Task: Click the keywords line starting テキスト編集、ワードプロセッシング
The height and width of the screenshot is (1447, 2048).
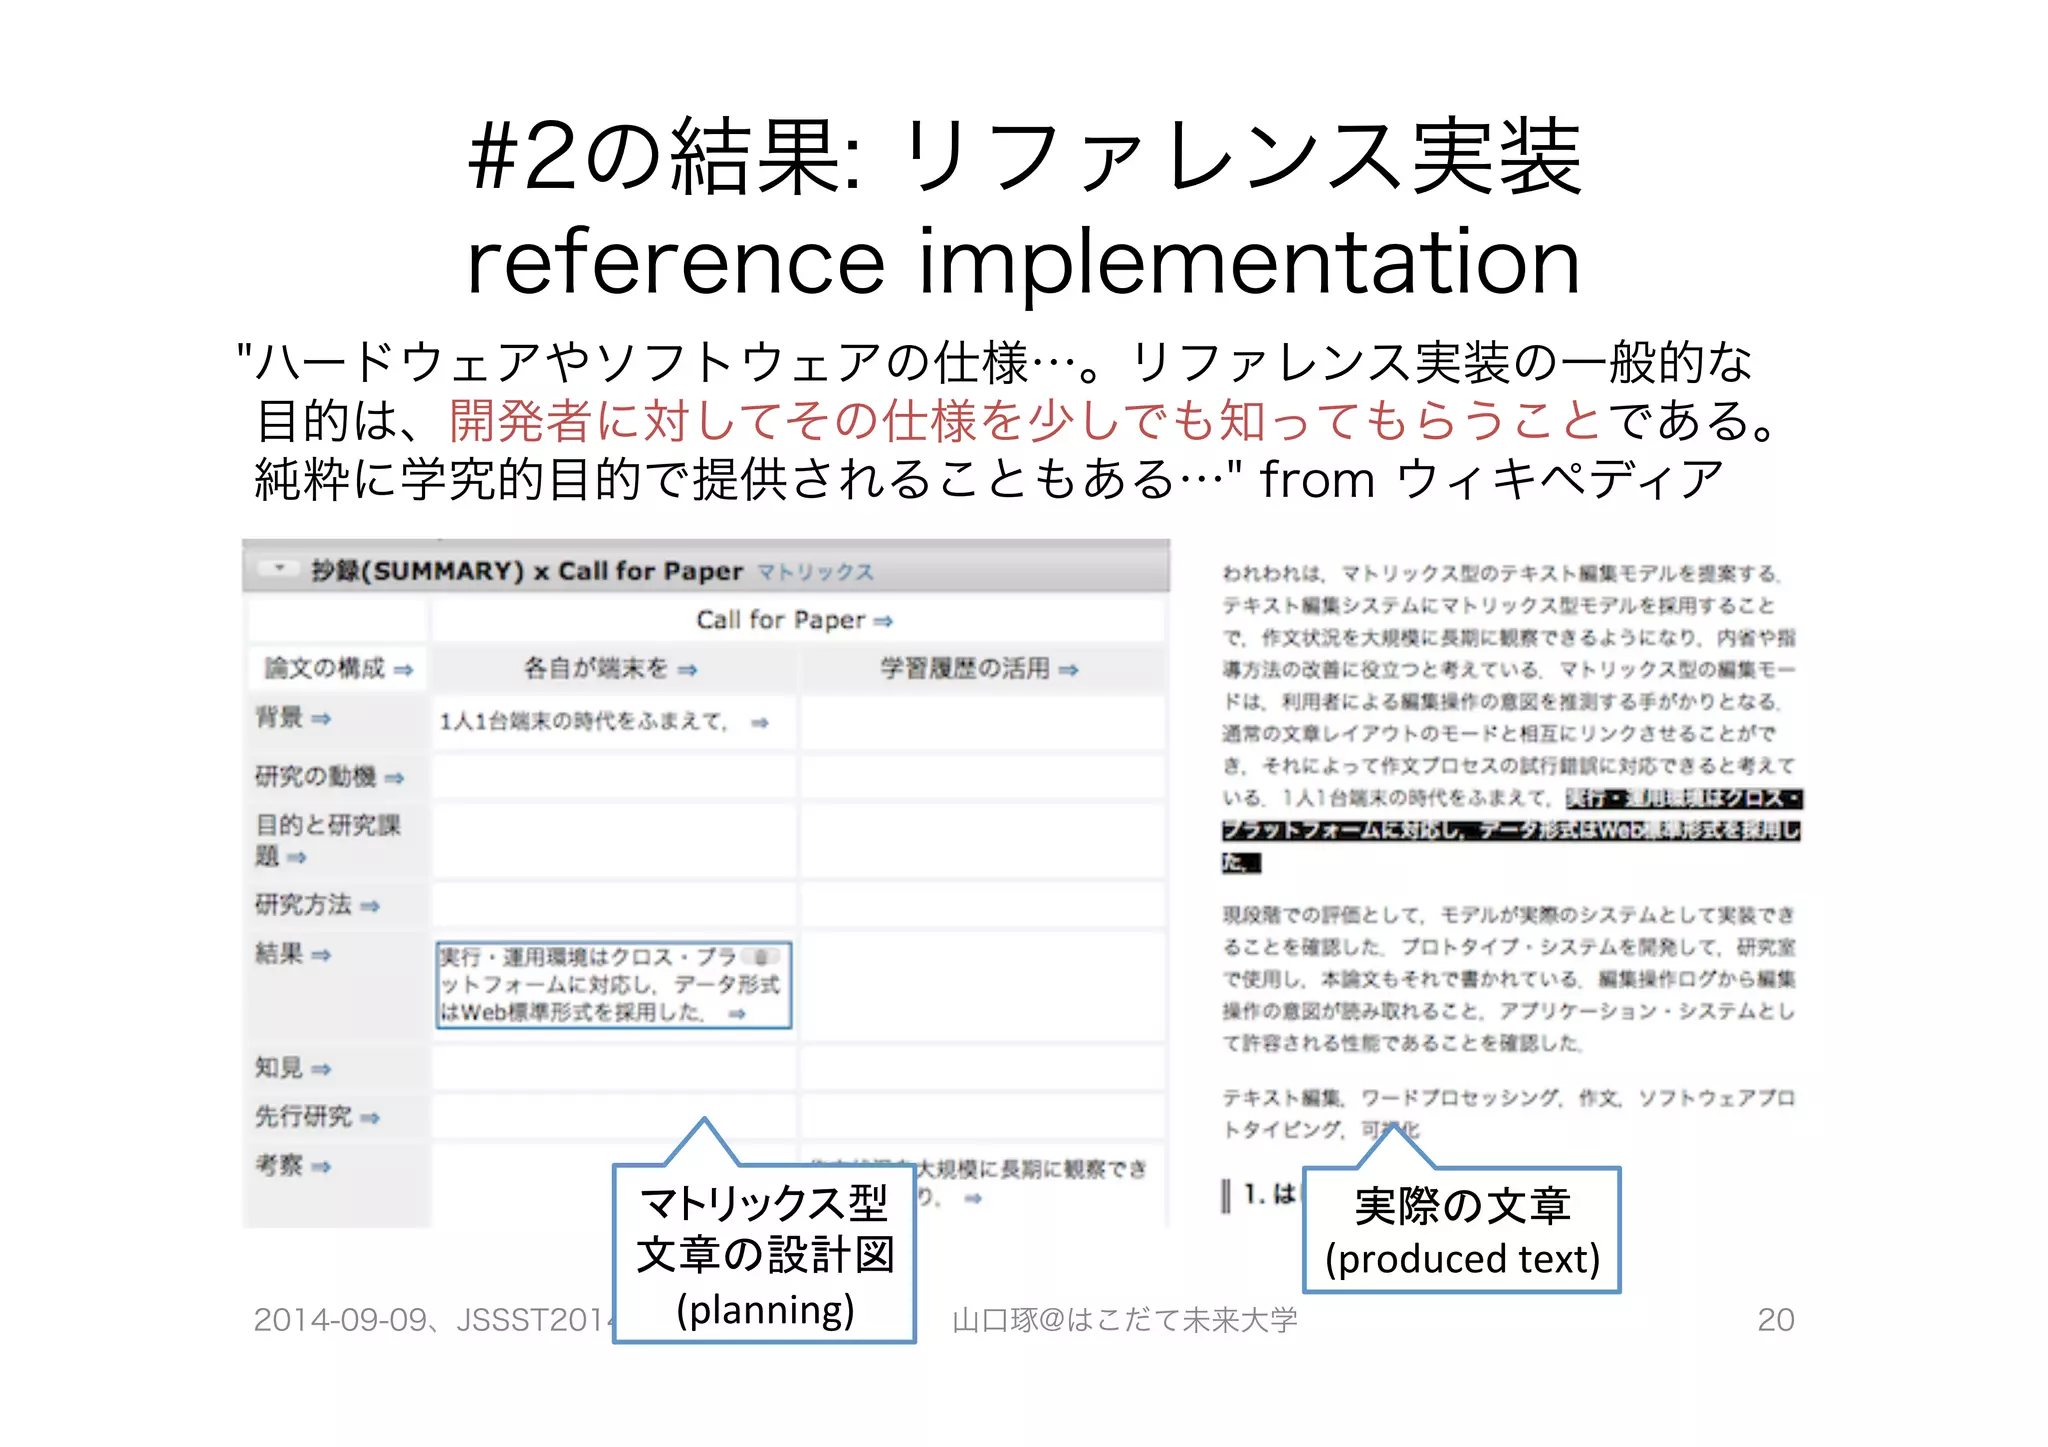Action: pyautogui.click(x=1508, y=1113)
